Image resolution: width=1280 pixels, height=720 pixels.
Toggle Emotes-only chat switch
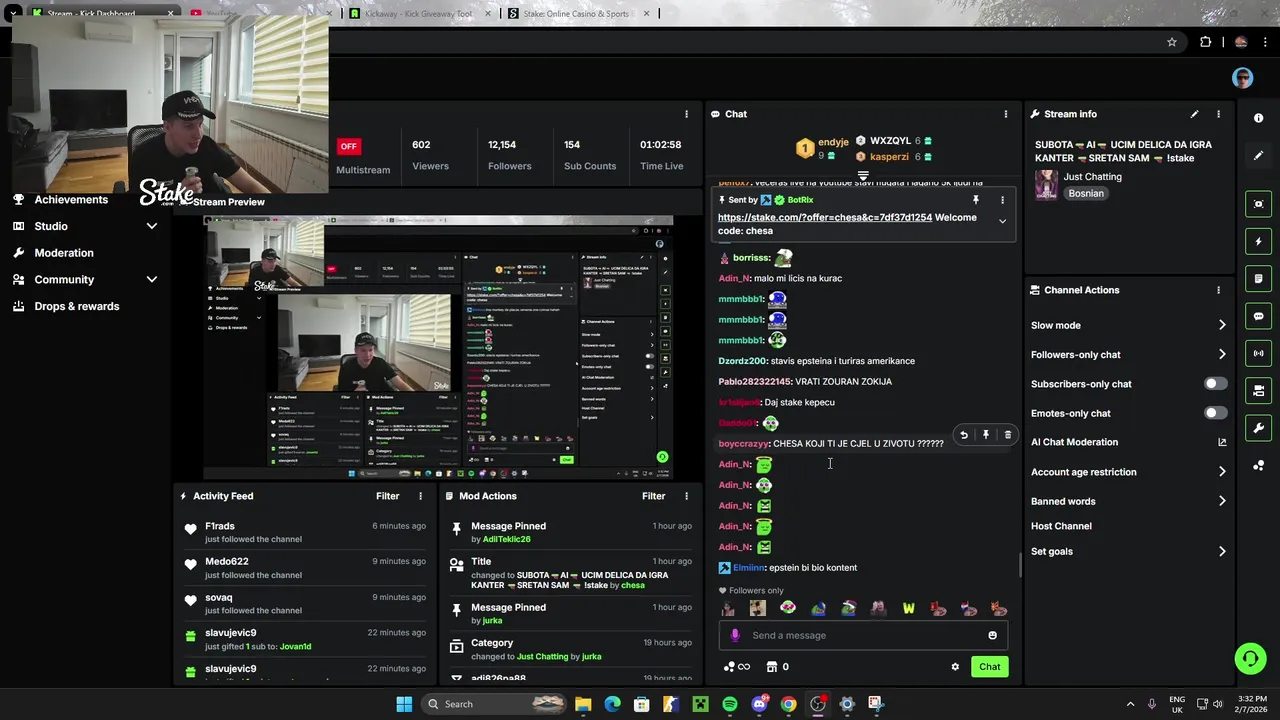(x=1215, y=413)
